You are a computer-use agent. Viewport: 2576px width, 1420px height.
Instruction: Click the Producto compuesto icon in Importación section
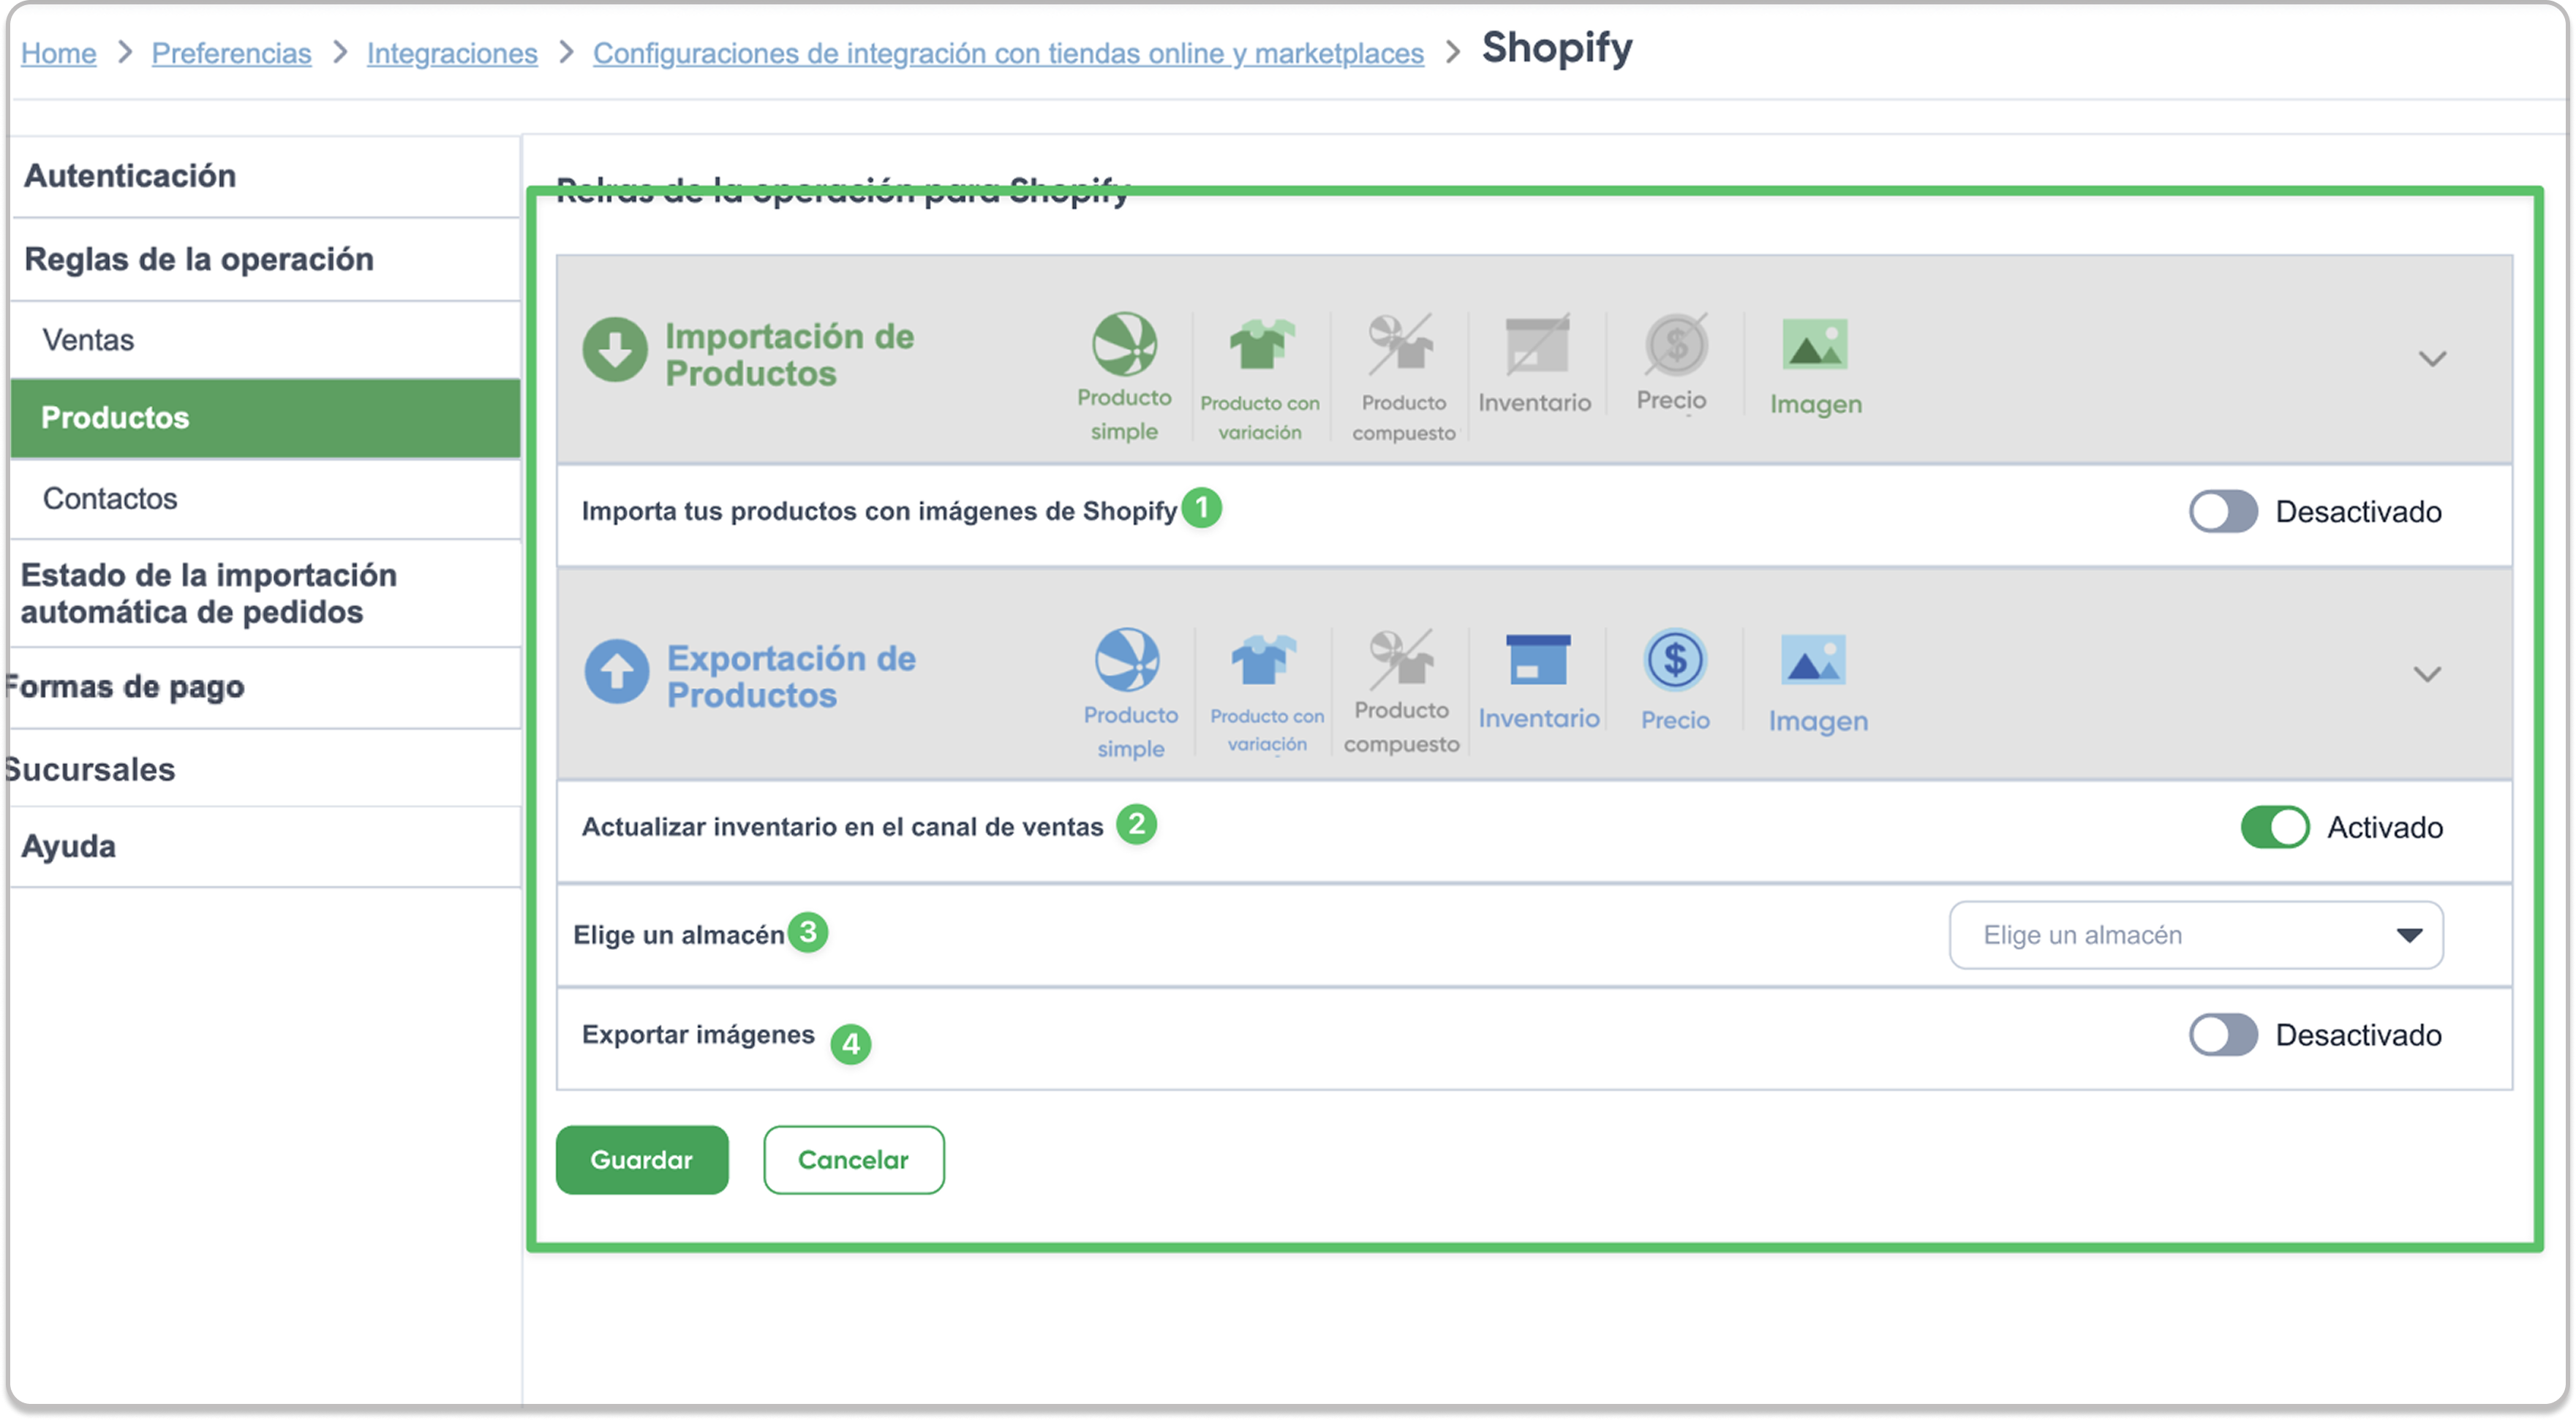1401,343
